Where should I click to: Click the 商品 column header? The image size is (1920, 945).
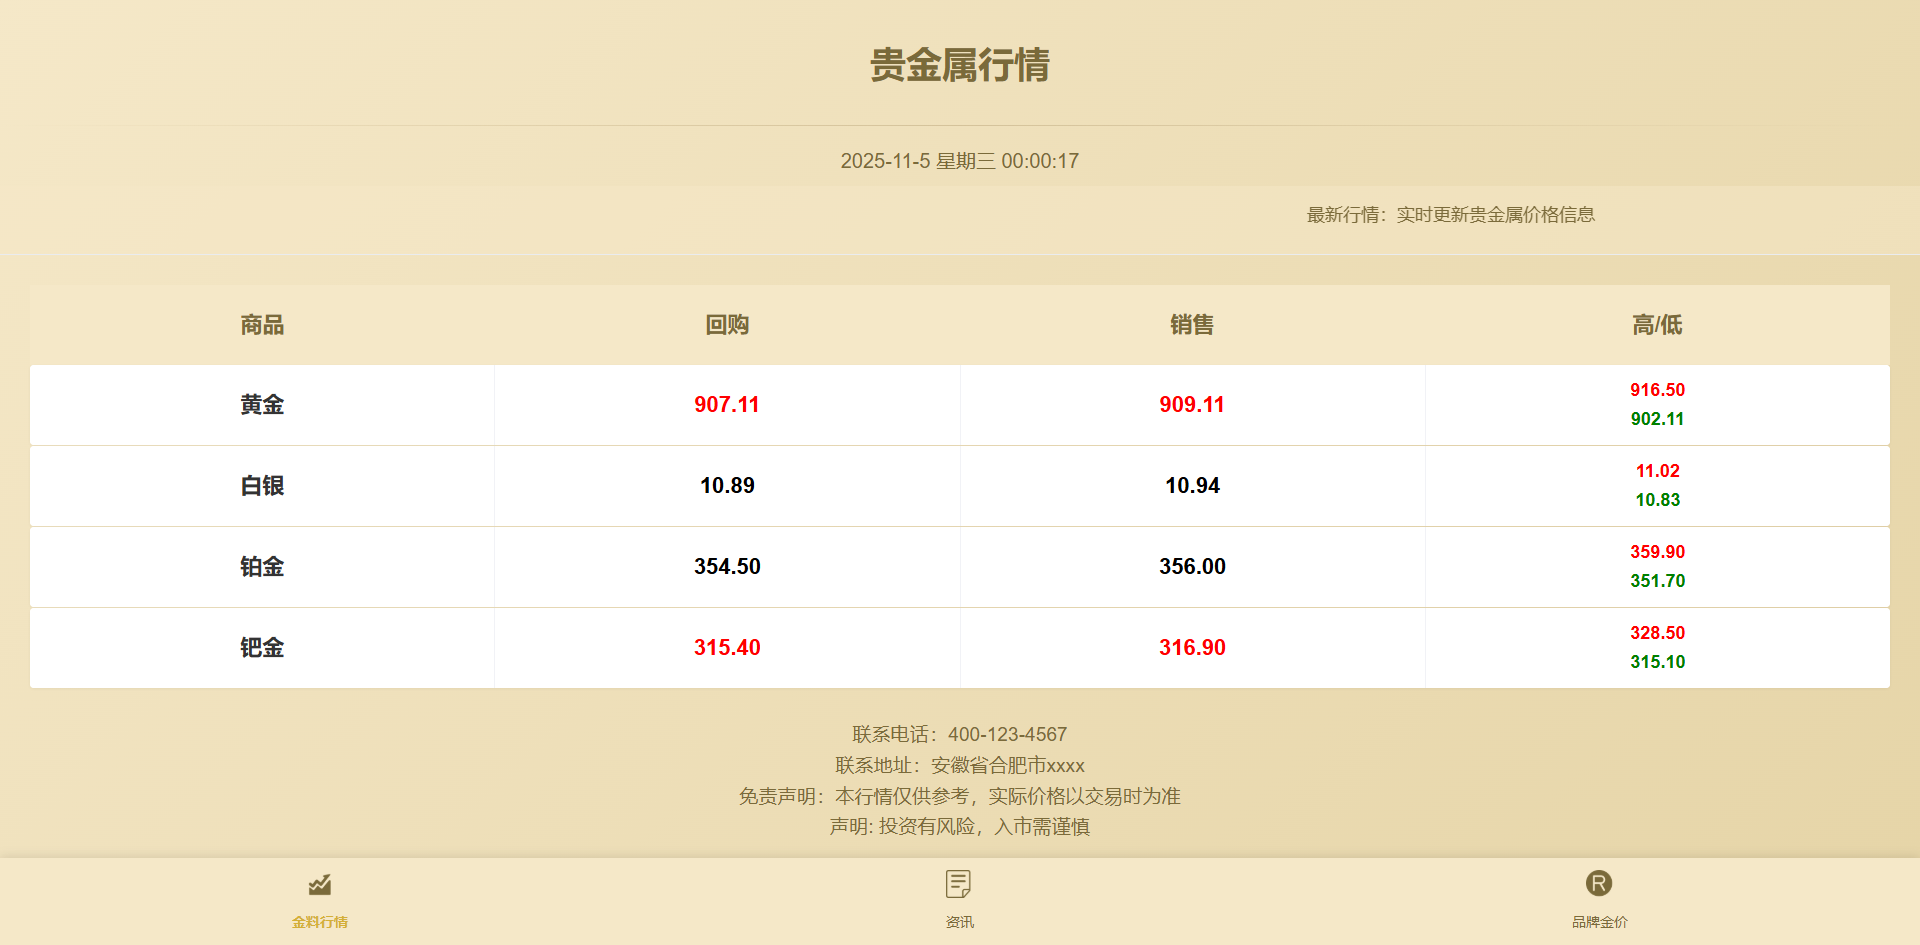click(x=261, y=324)
